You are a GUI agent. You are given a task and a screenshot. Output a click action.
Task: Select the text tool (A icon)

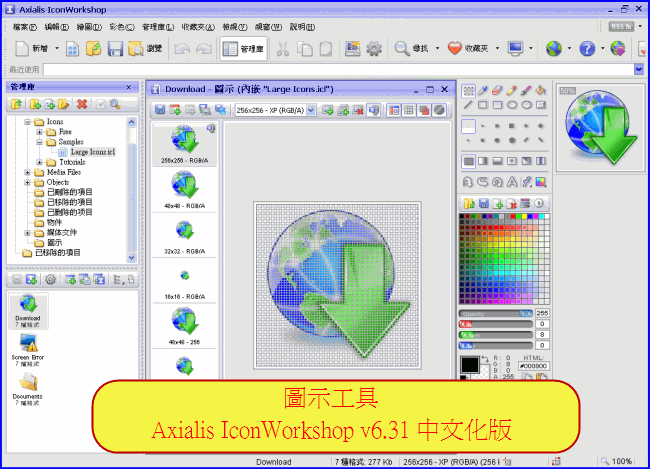tap(511, 181)
